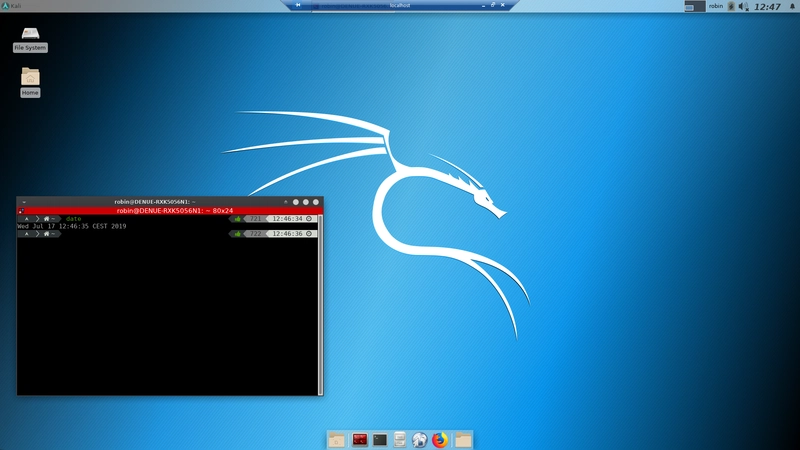800x450 pixels.
Task: Click the terminal window title text
Action: 155,202
